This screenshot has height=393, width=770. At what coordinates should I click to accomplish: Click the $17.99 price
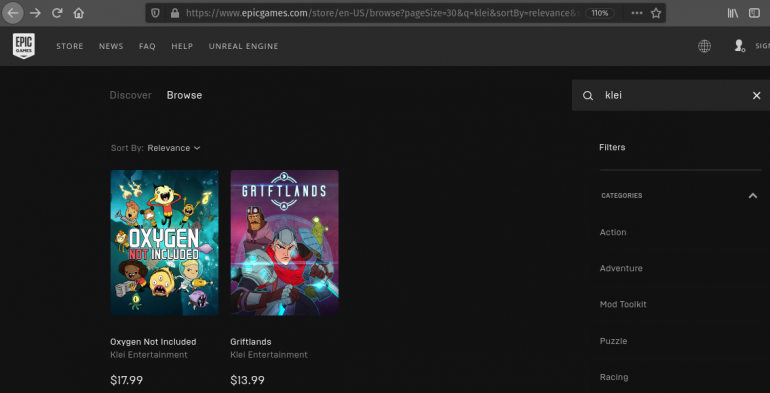click(x=127, y=380)
